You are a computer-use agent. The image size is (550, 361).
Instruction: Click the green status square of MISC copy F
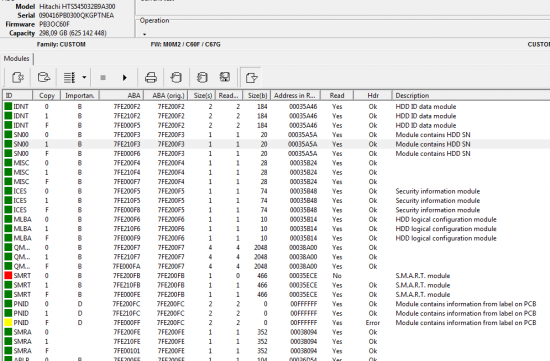click(x=8, y=182)
